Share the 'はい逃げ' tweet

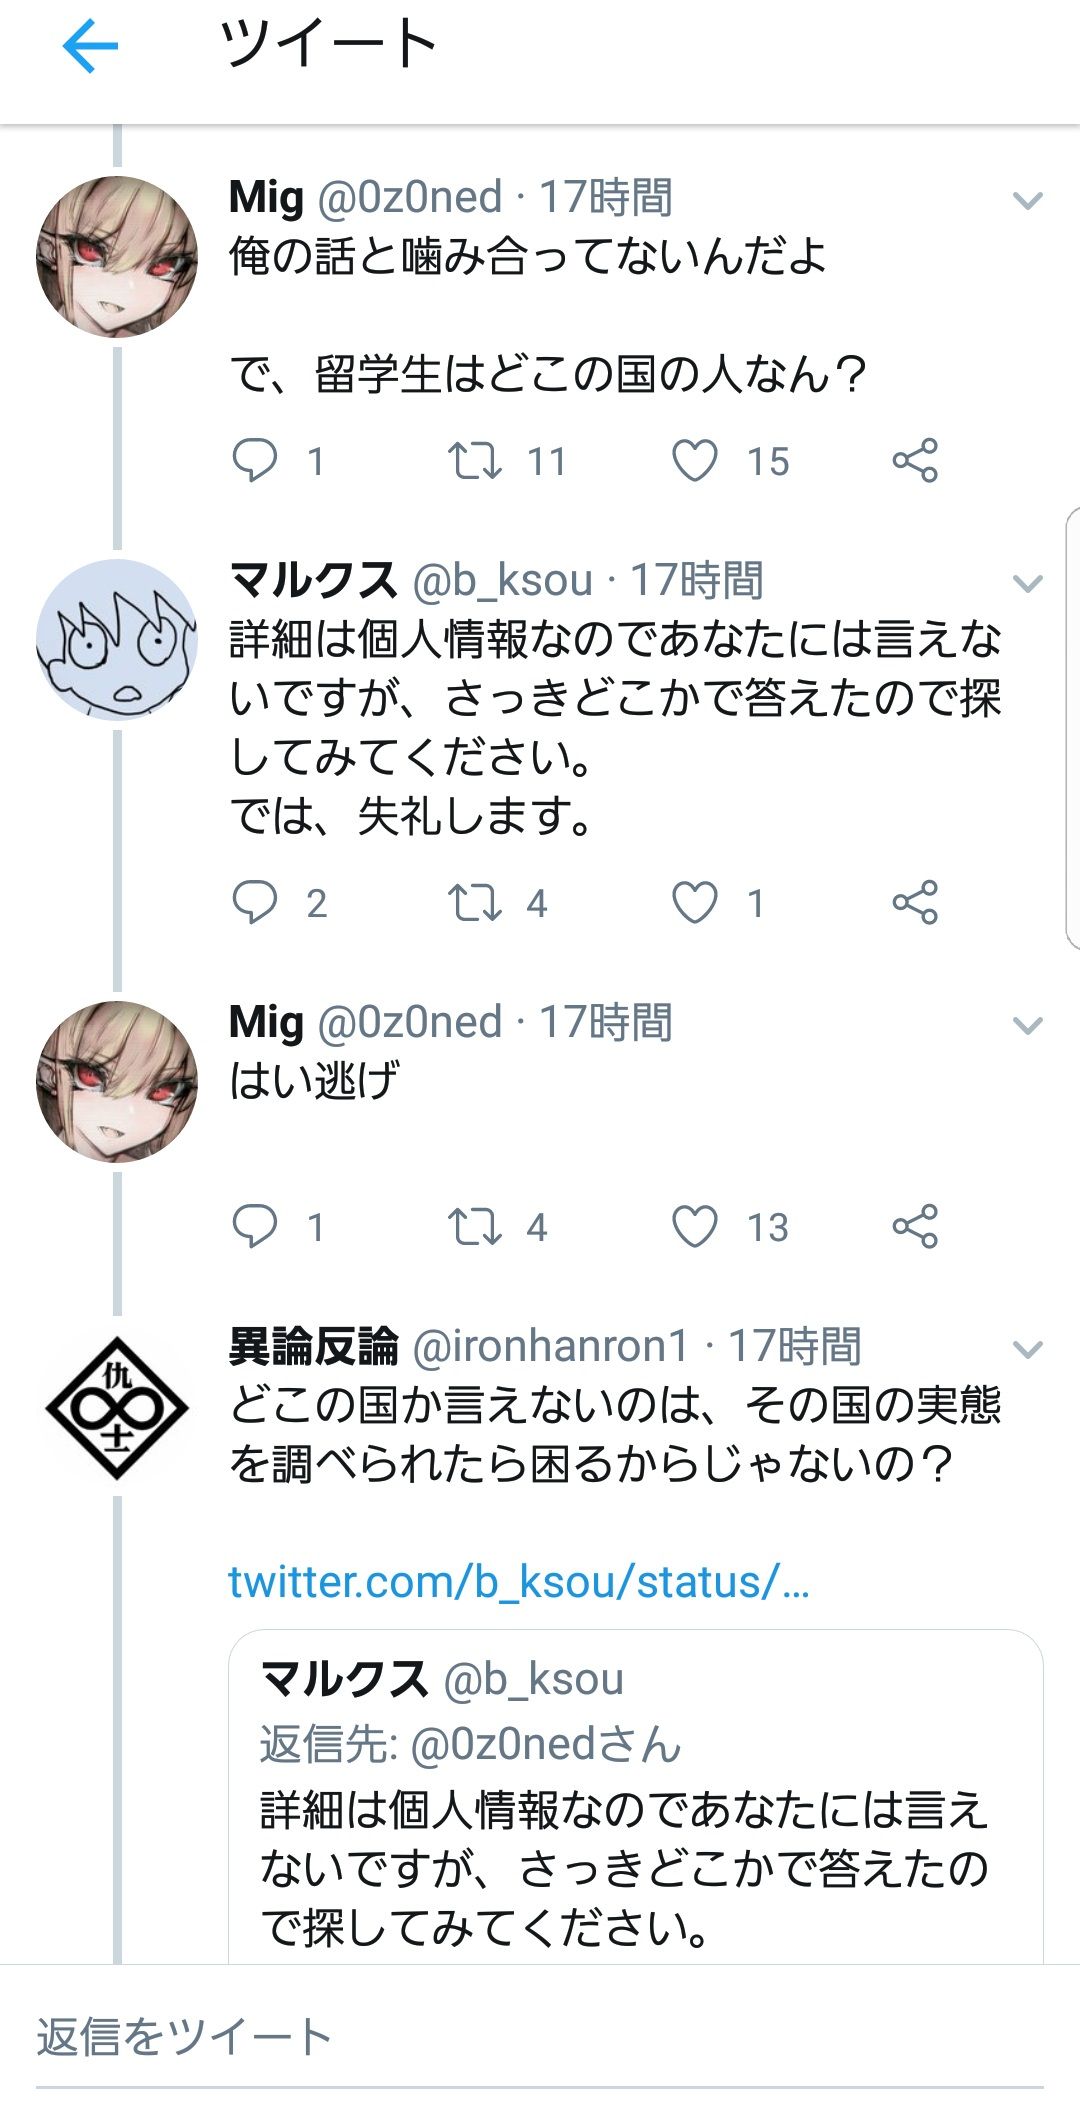pos(915,1227)
